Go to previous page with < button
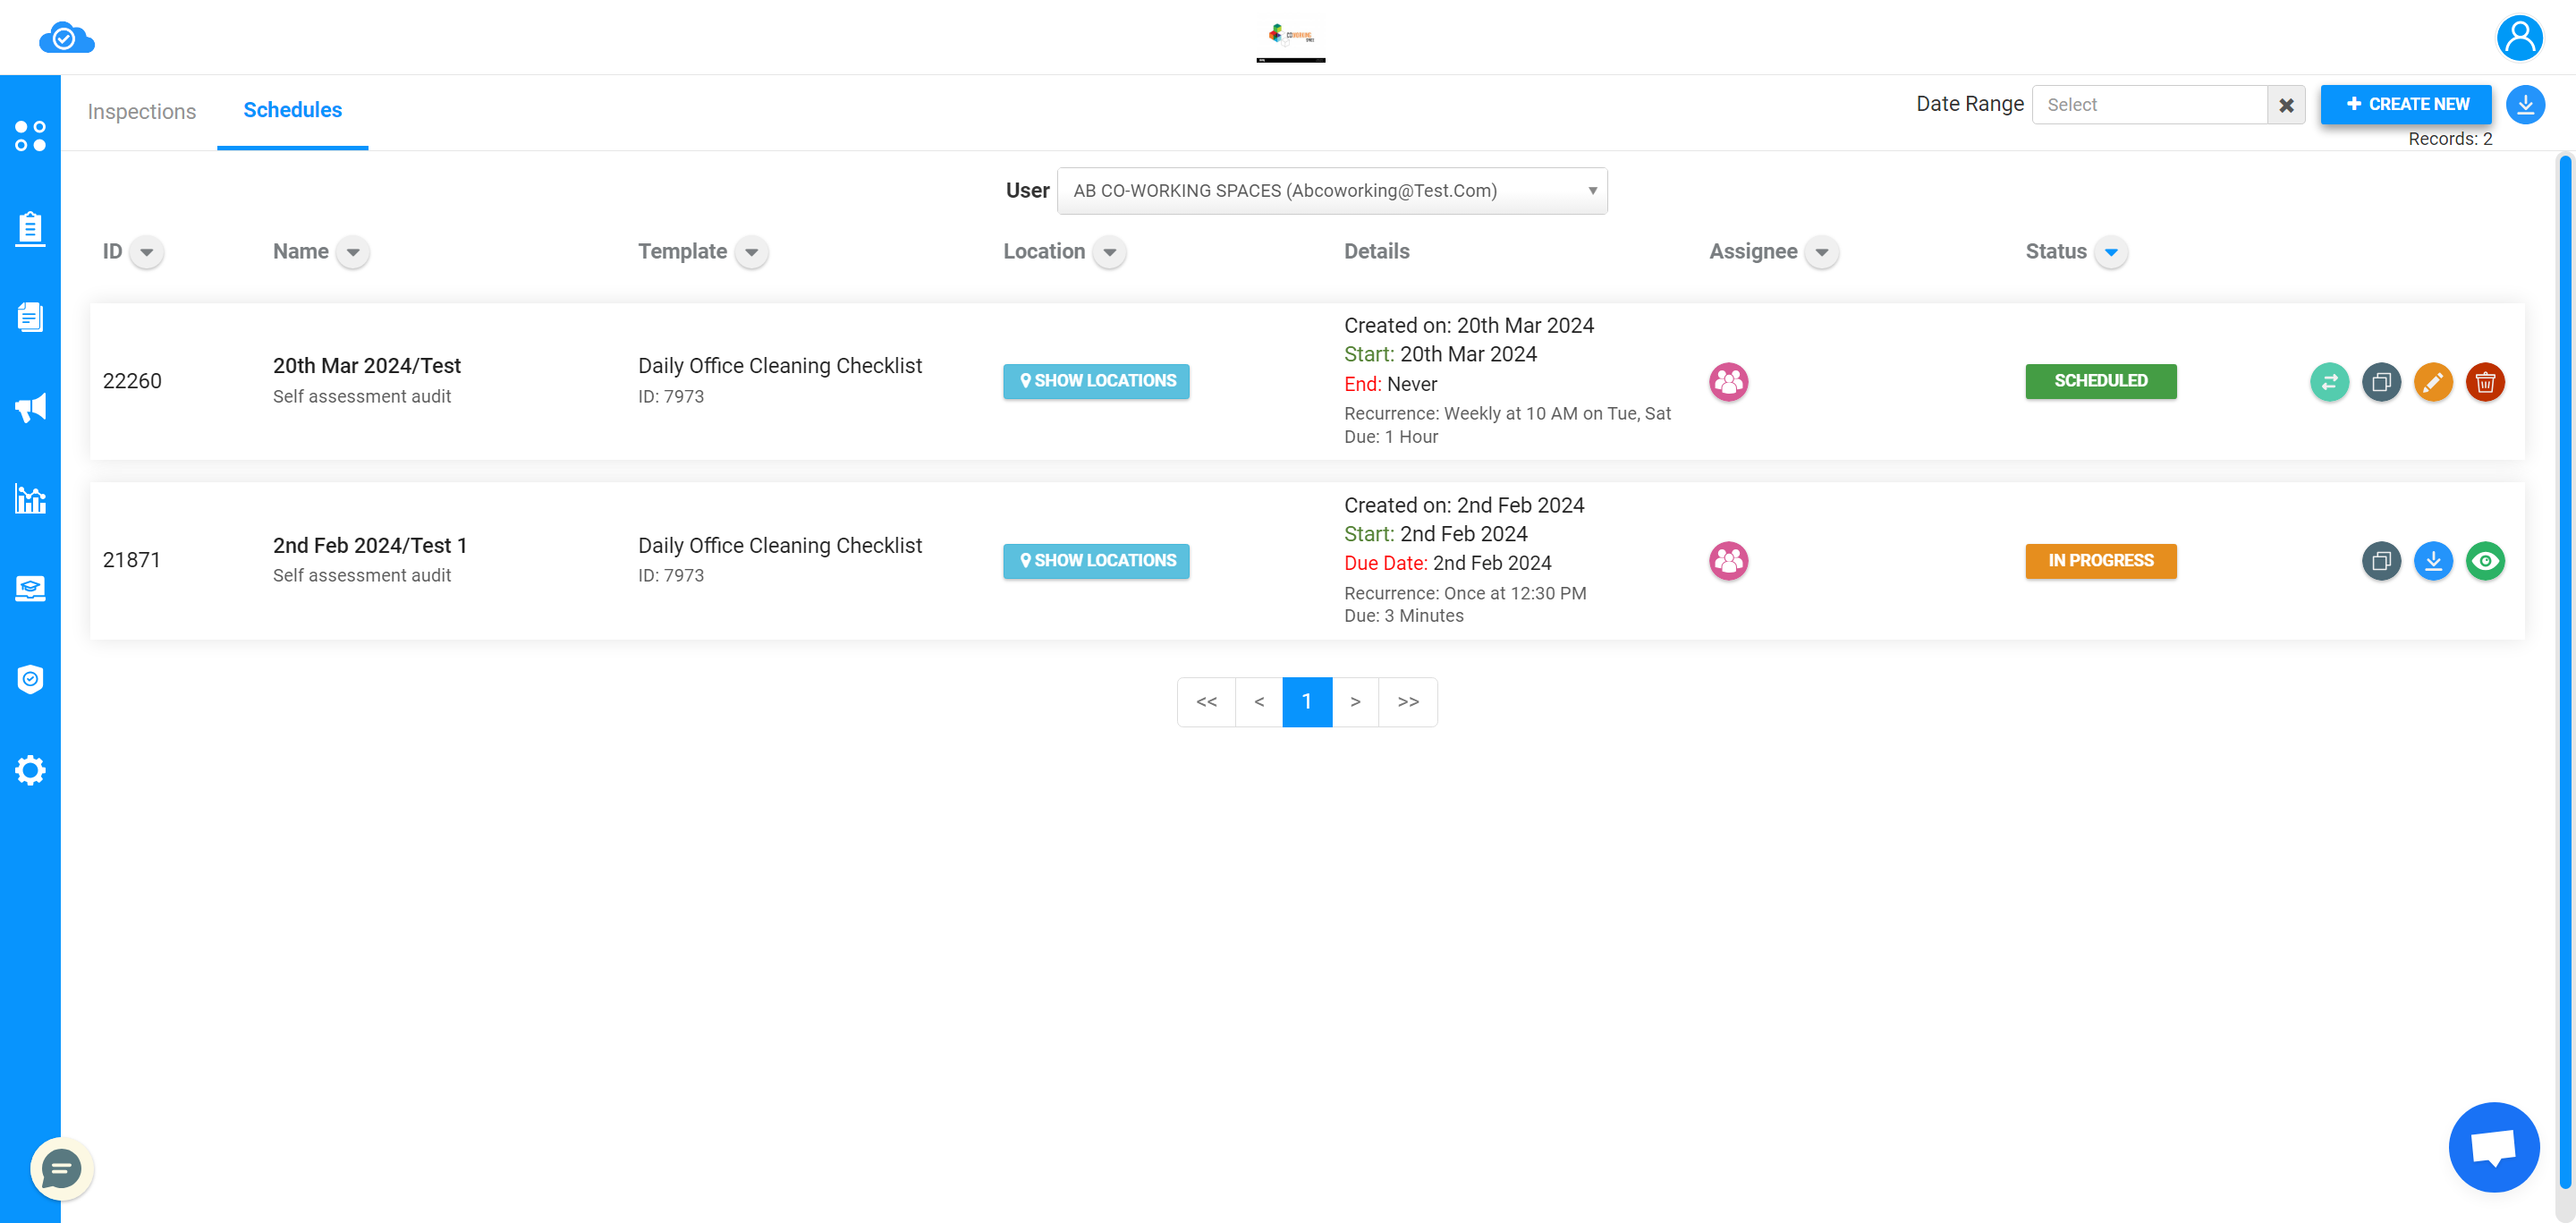The image size is (2576, 1223). click(x=1260, y=702)
